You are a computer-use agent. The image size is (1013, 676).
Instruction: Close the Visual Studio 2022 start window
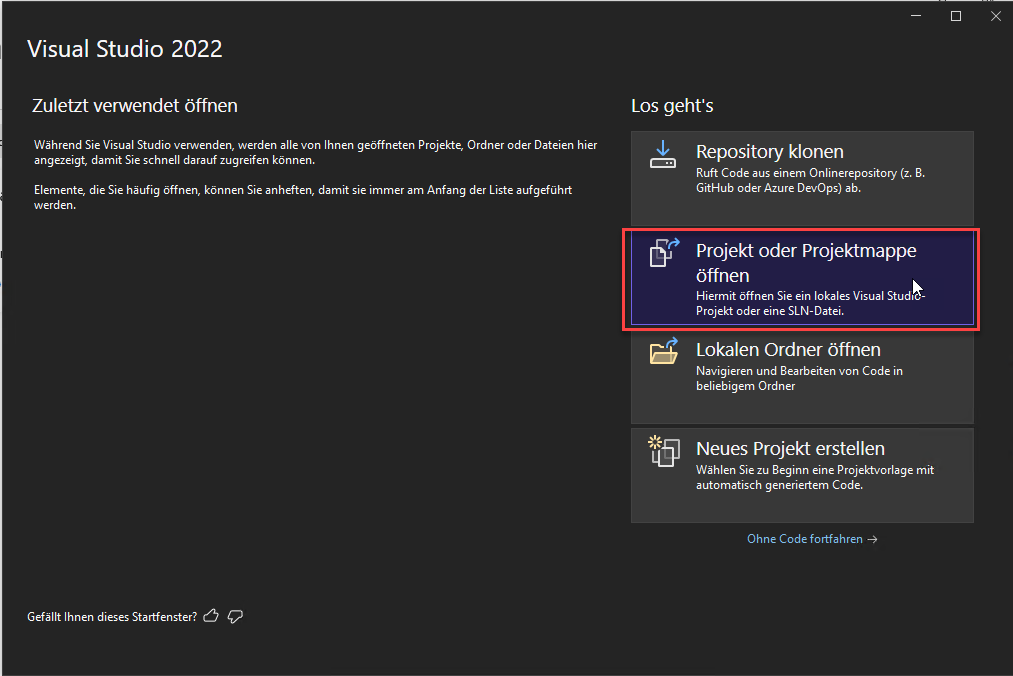pos(996,16)
